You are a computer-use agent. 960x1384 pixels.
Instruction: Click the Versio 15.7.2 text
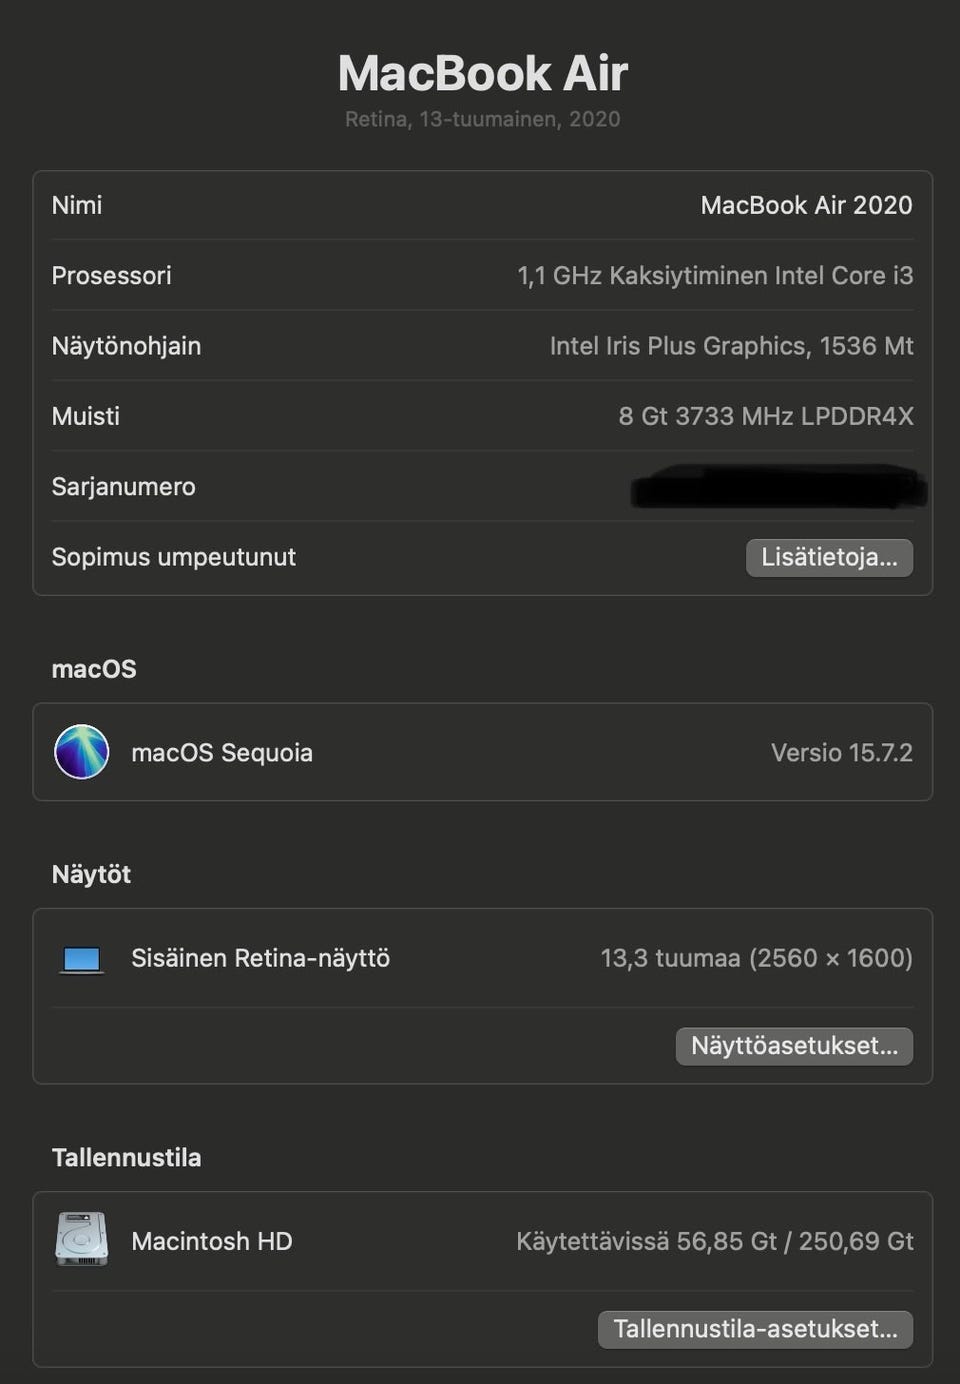(x=841, y=753)
